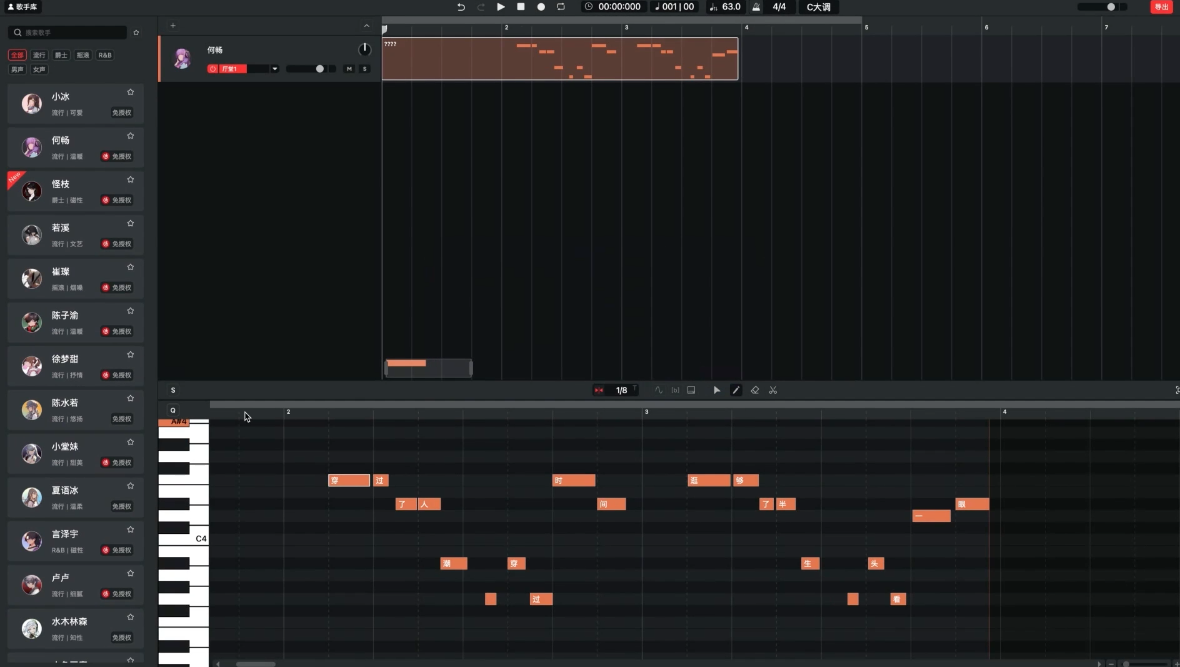This screenshot has height=667, width=1180.
Task: Click the undo arrow icon
Action: [x=461, y=7]
